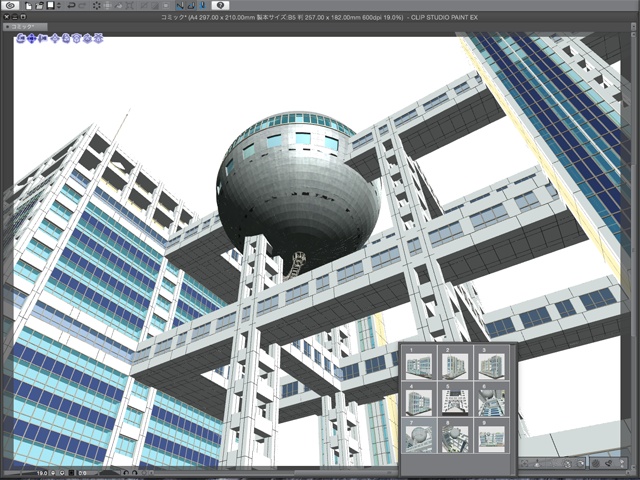Create a new document
This screenshot has width=640, height=480.
[x=28, y=5]
